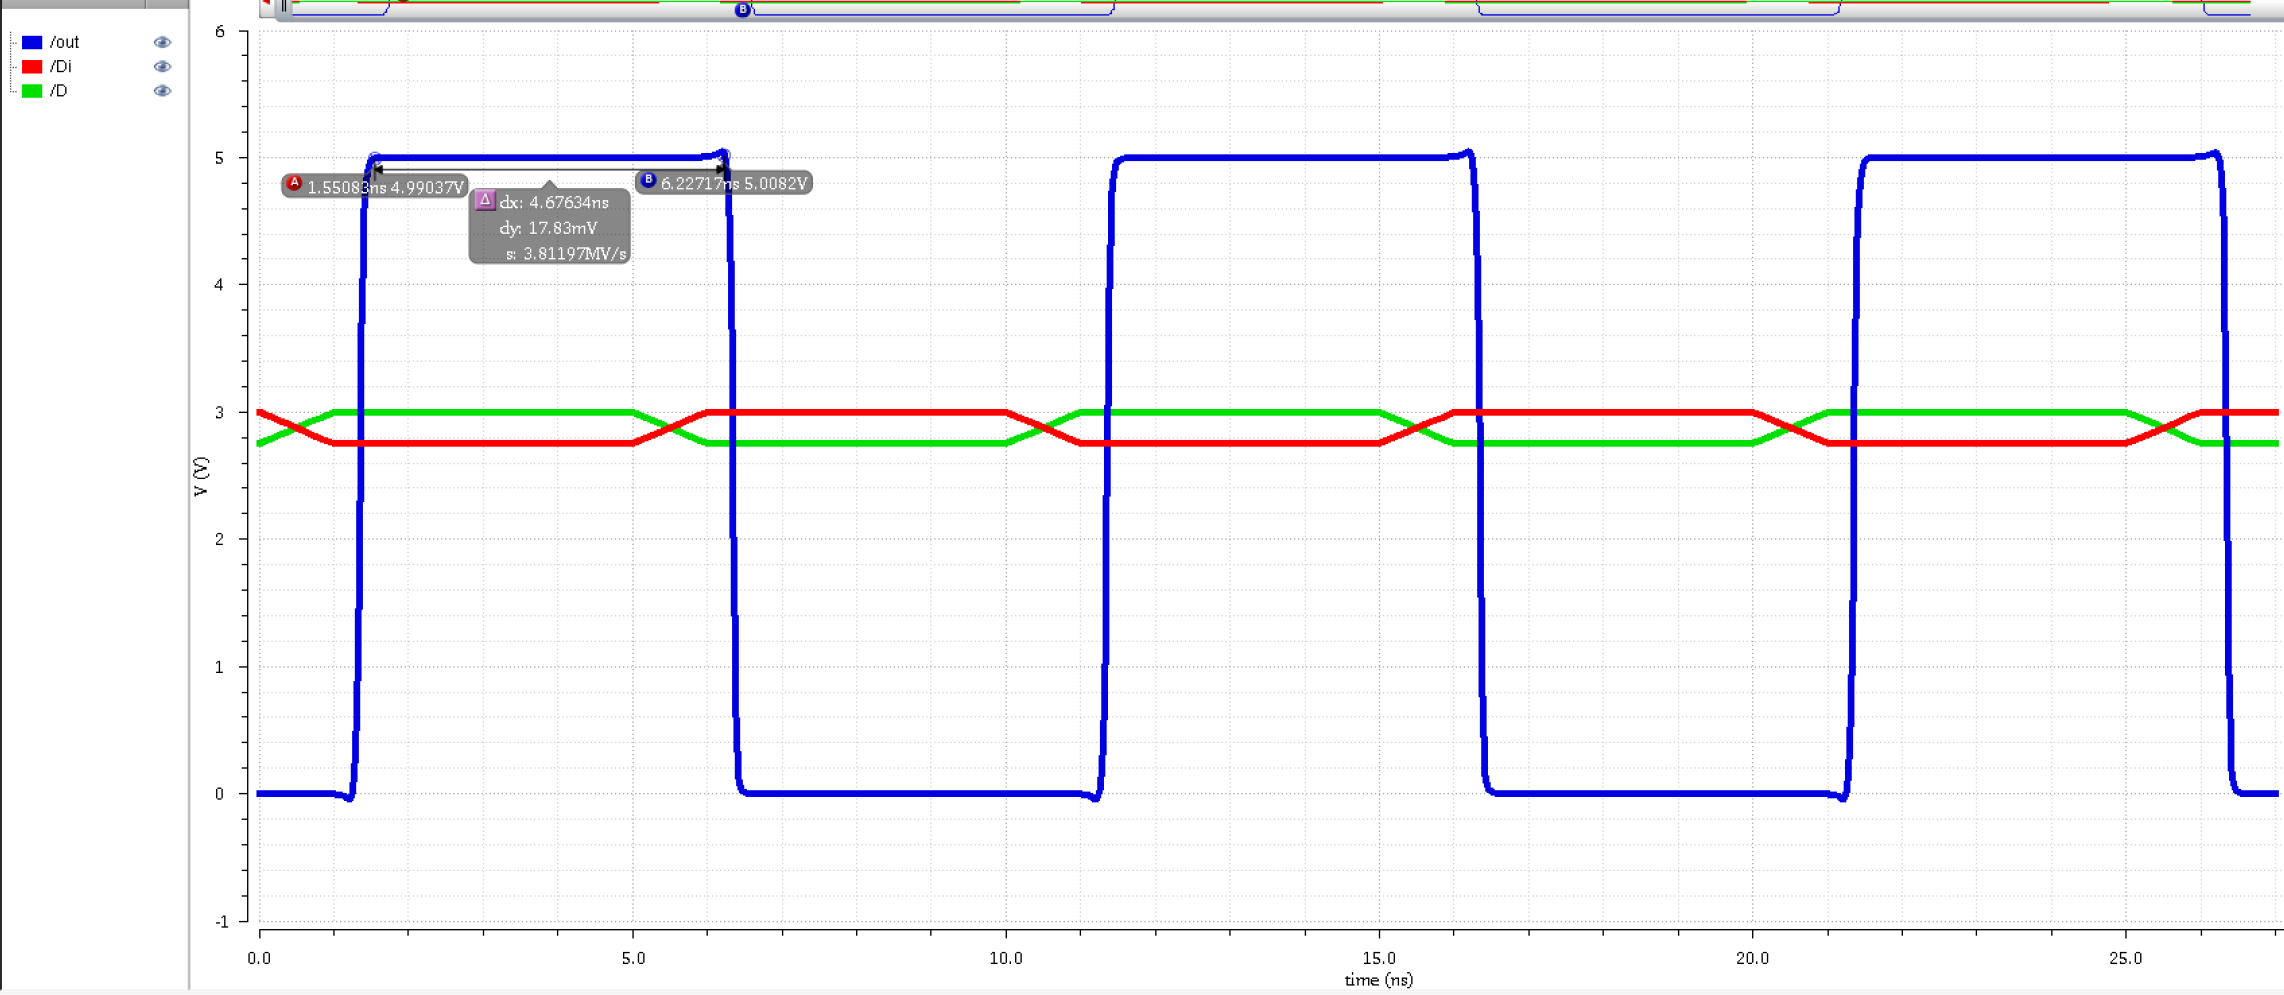2284x995 pixels.
Task: Click the time (ns) x-axis title
Action: pos(1378,980)
